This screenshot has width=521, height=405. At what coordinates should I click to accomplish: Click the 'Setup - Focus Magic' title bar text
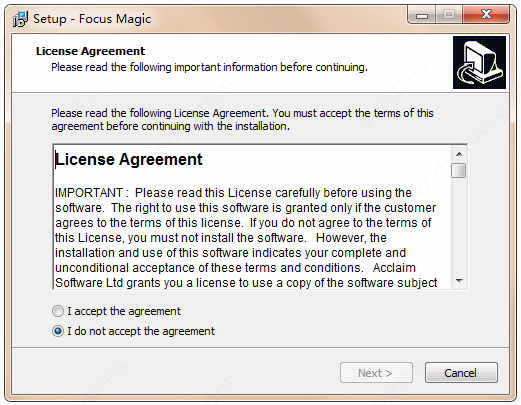[x=92, y=19]
